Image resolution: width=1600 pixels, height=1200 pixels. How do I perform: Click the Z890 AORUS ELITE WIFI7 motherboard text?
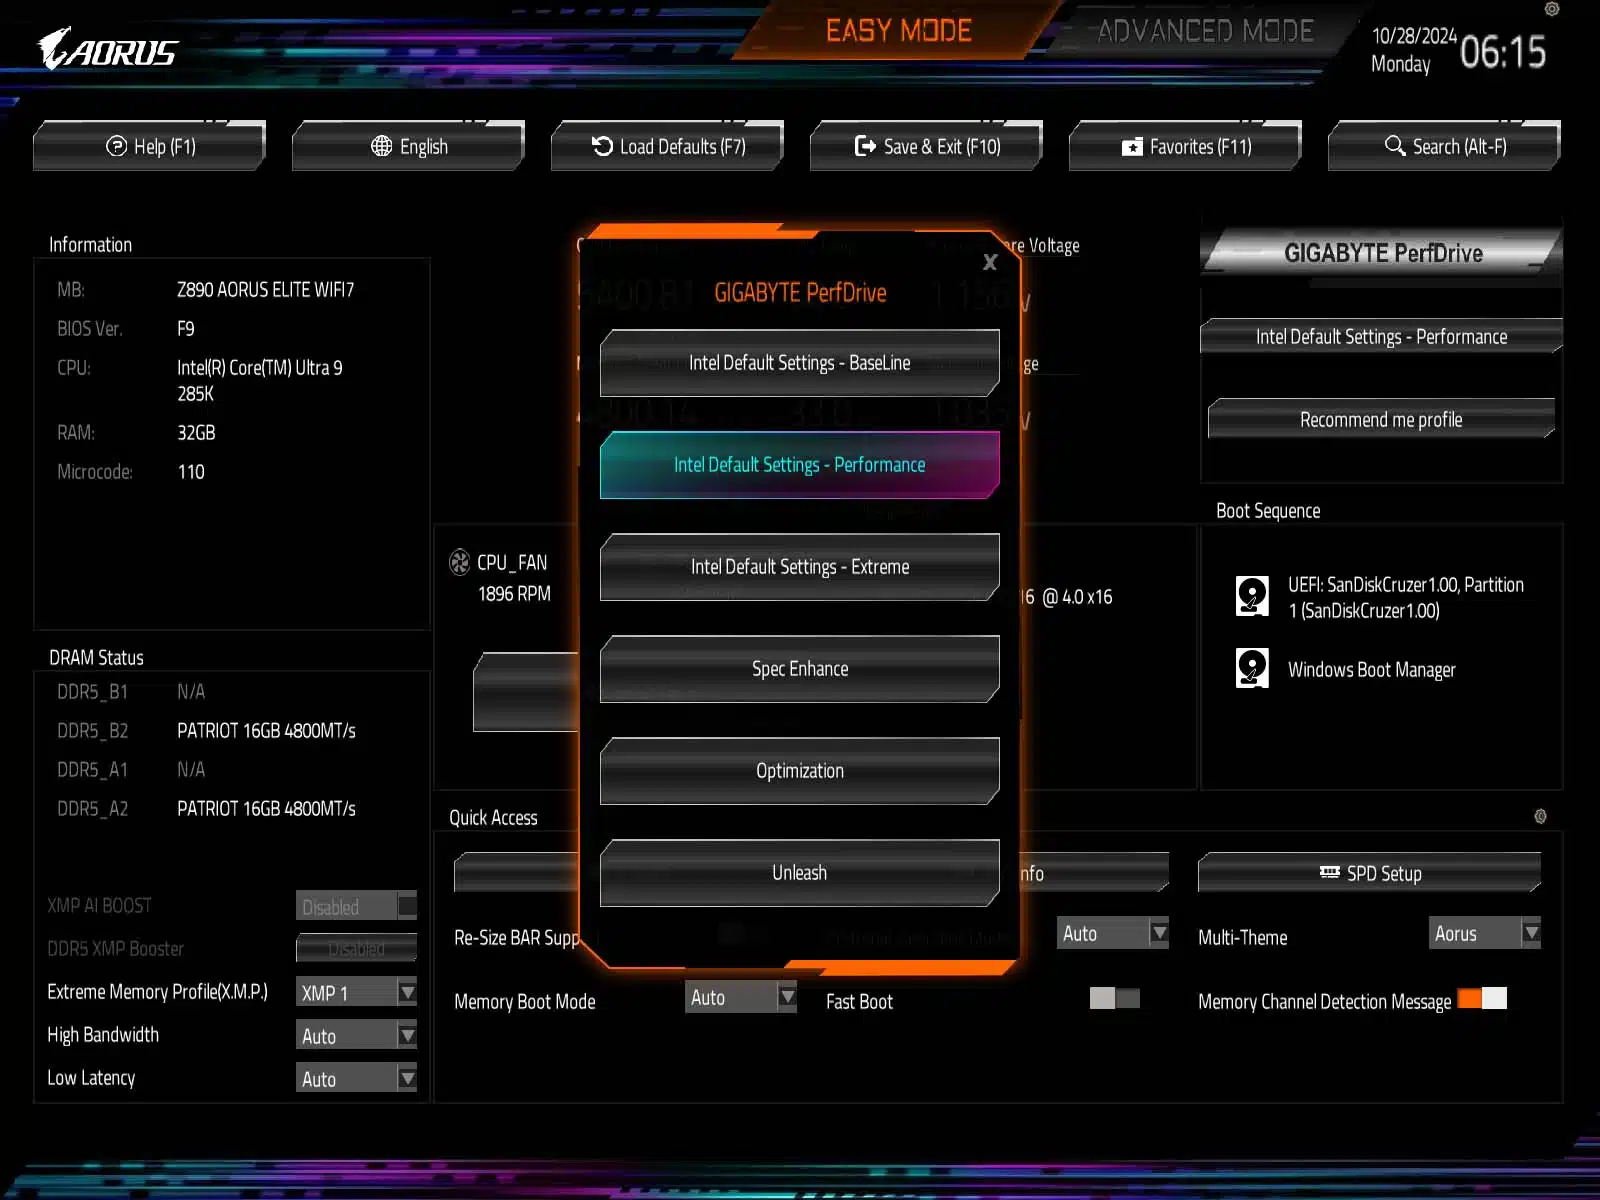click(x=265, y=290)
